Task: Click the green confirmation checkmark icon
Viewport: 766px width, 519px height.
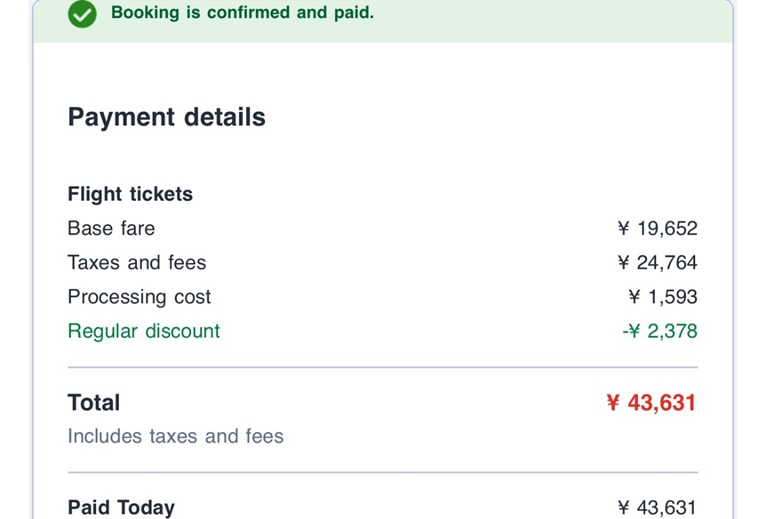Action: tap(82, 14)
